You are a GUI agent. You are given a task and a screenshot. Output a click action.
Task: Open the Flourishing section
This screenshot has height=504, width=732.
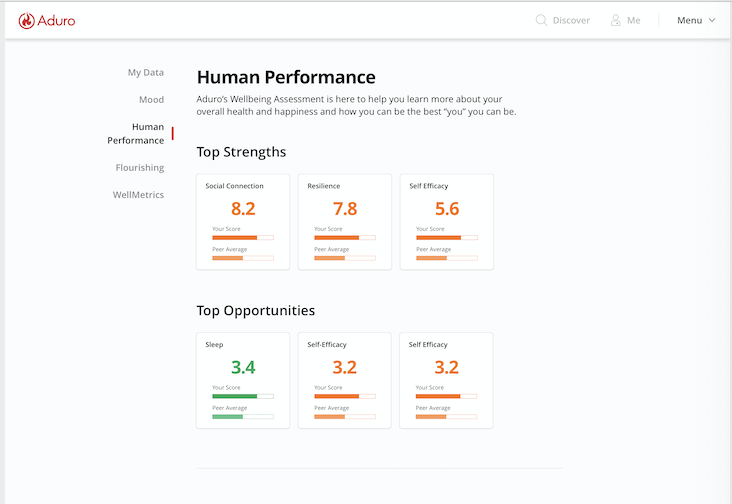pos(139,168)
